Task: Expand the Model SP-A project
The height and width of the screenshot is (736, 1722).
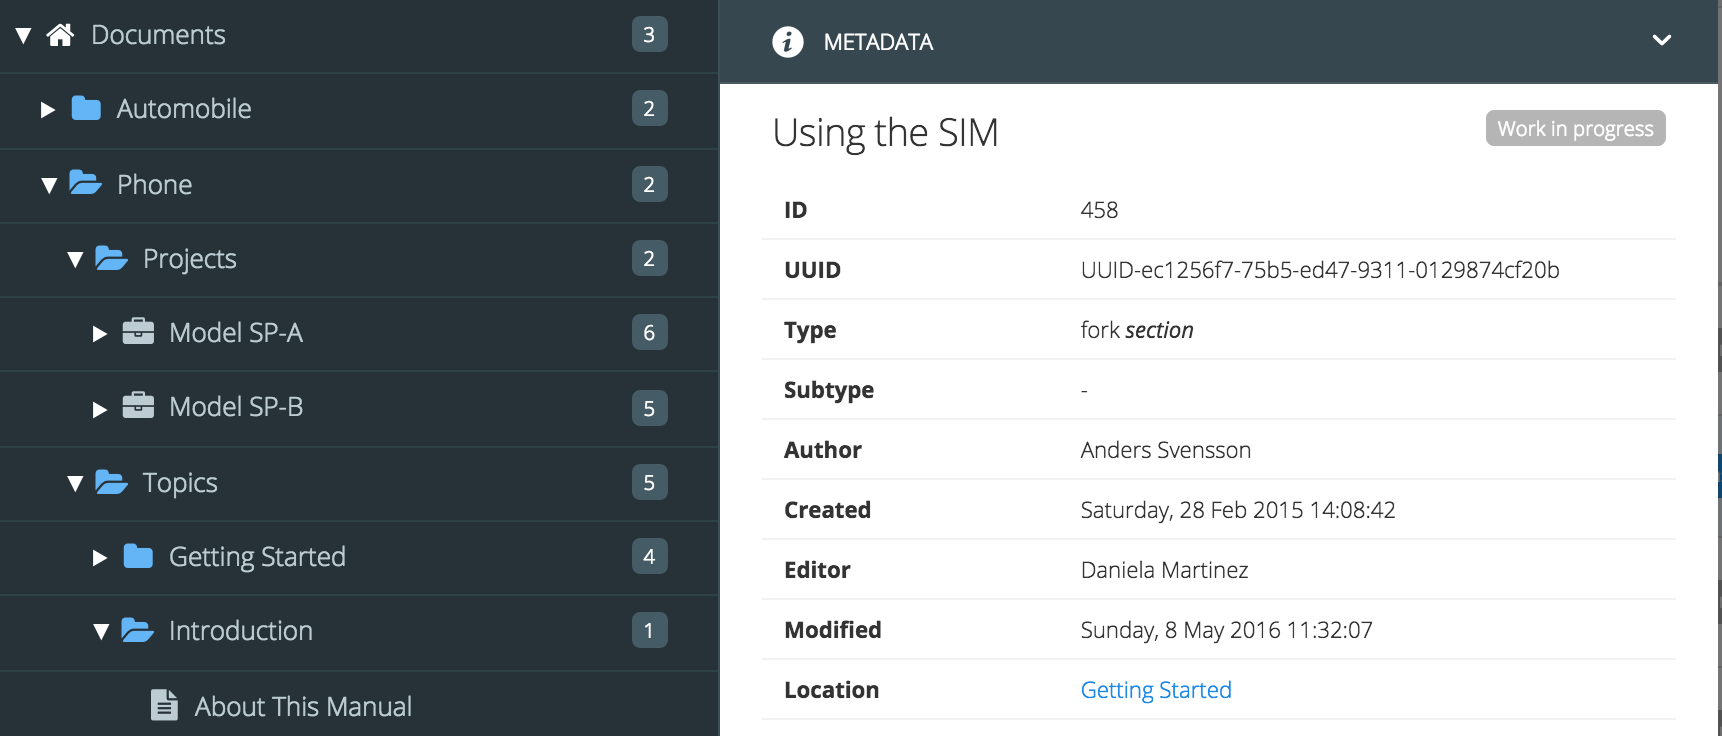Action: [99, 333]
